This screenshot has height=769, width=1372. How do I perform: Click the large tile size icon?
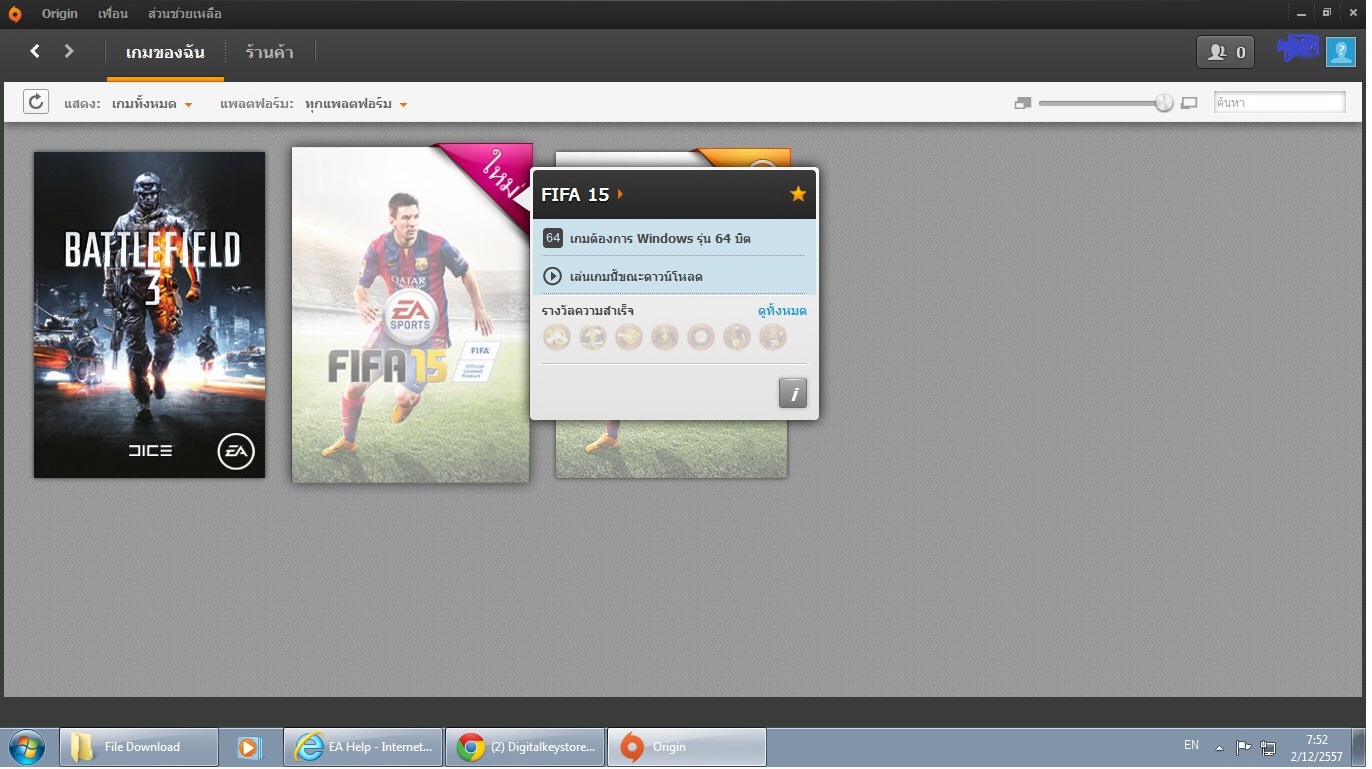point(1189,103)
